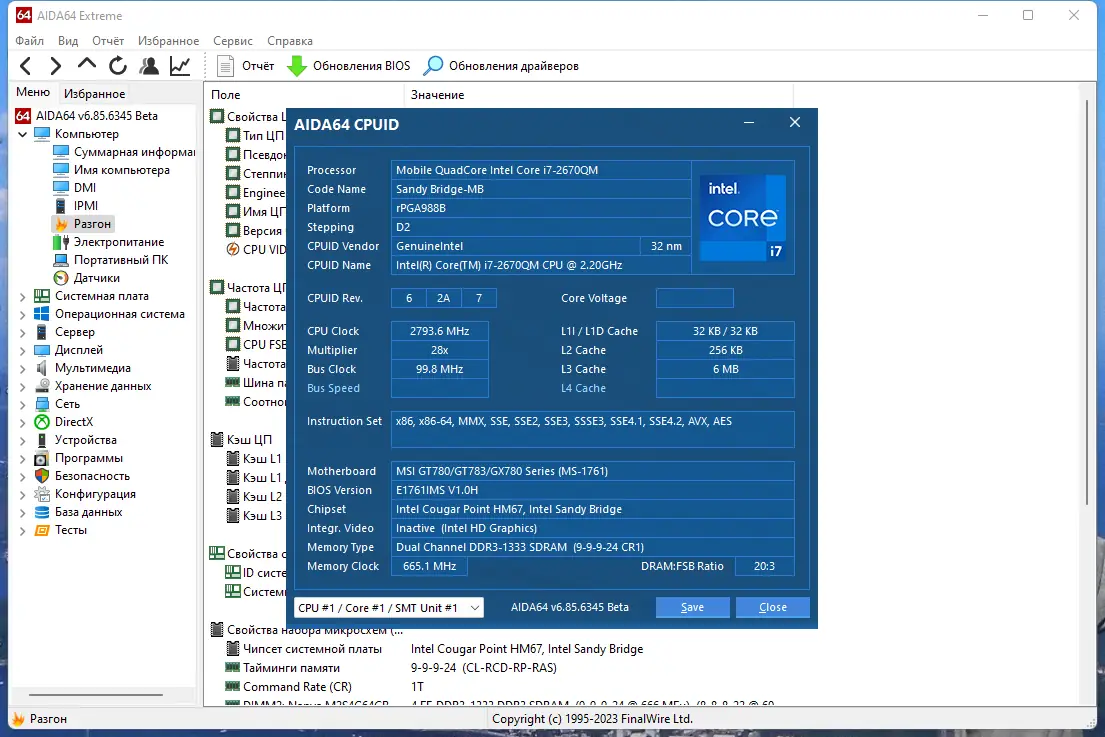Image resolution: width=1105 pixels, height=737 pixels.
Task: Click the Refresh icon in toolbar
Action: tap(118, 66)
